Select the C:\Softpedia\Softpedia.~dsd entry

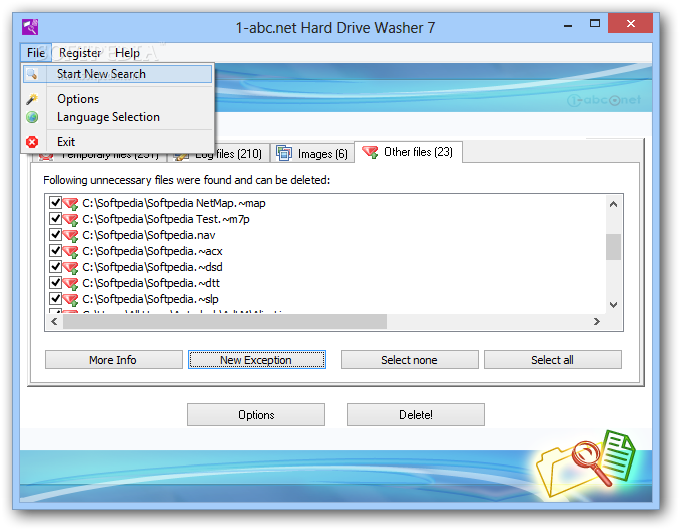[152, 267]
